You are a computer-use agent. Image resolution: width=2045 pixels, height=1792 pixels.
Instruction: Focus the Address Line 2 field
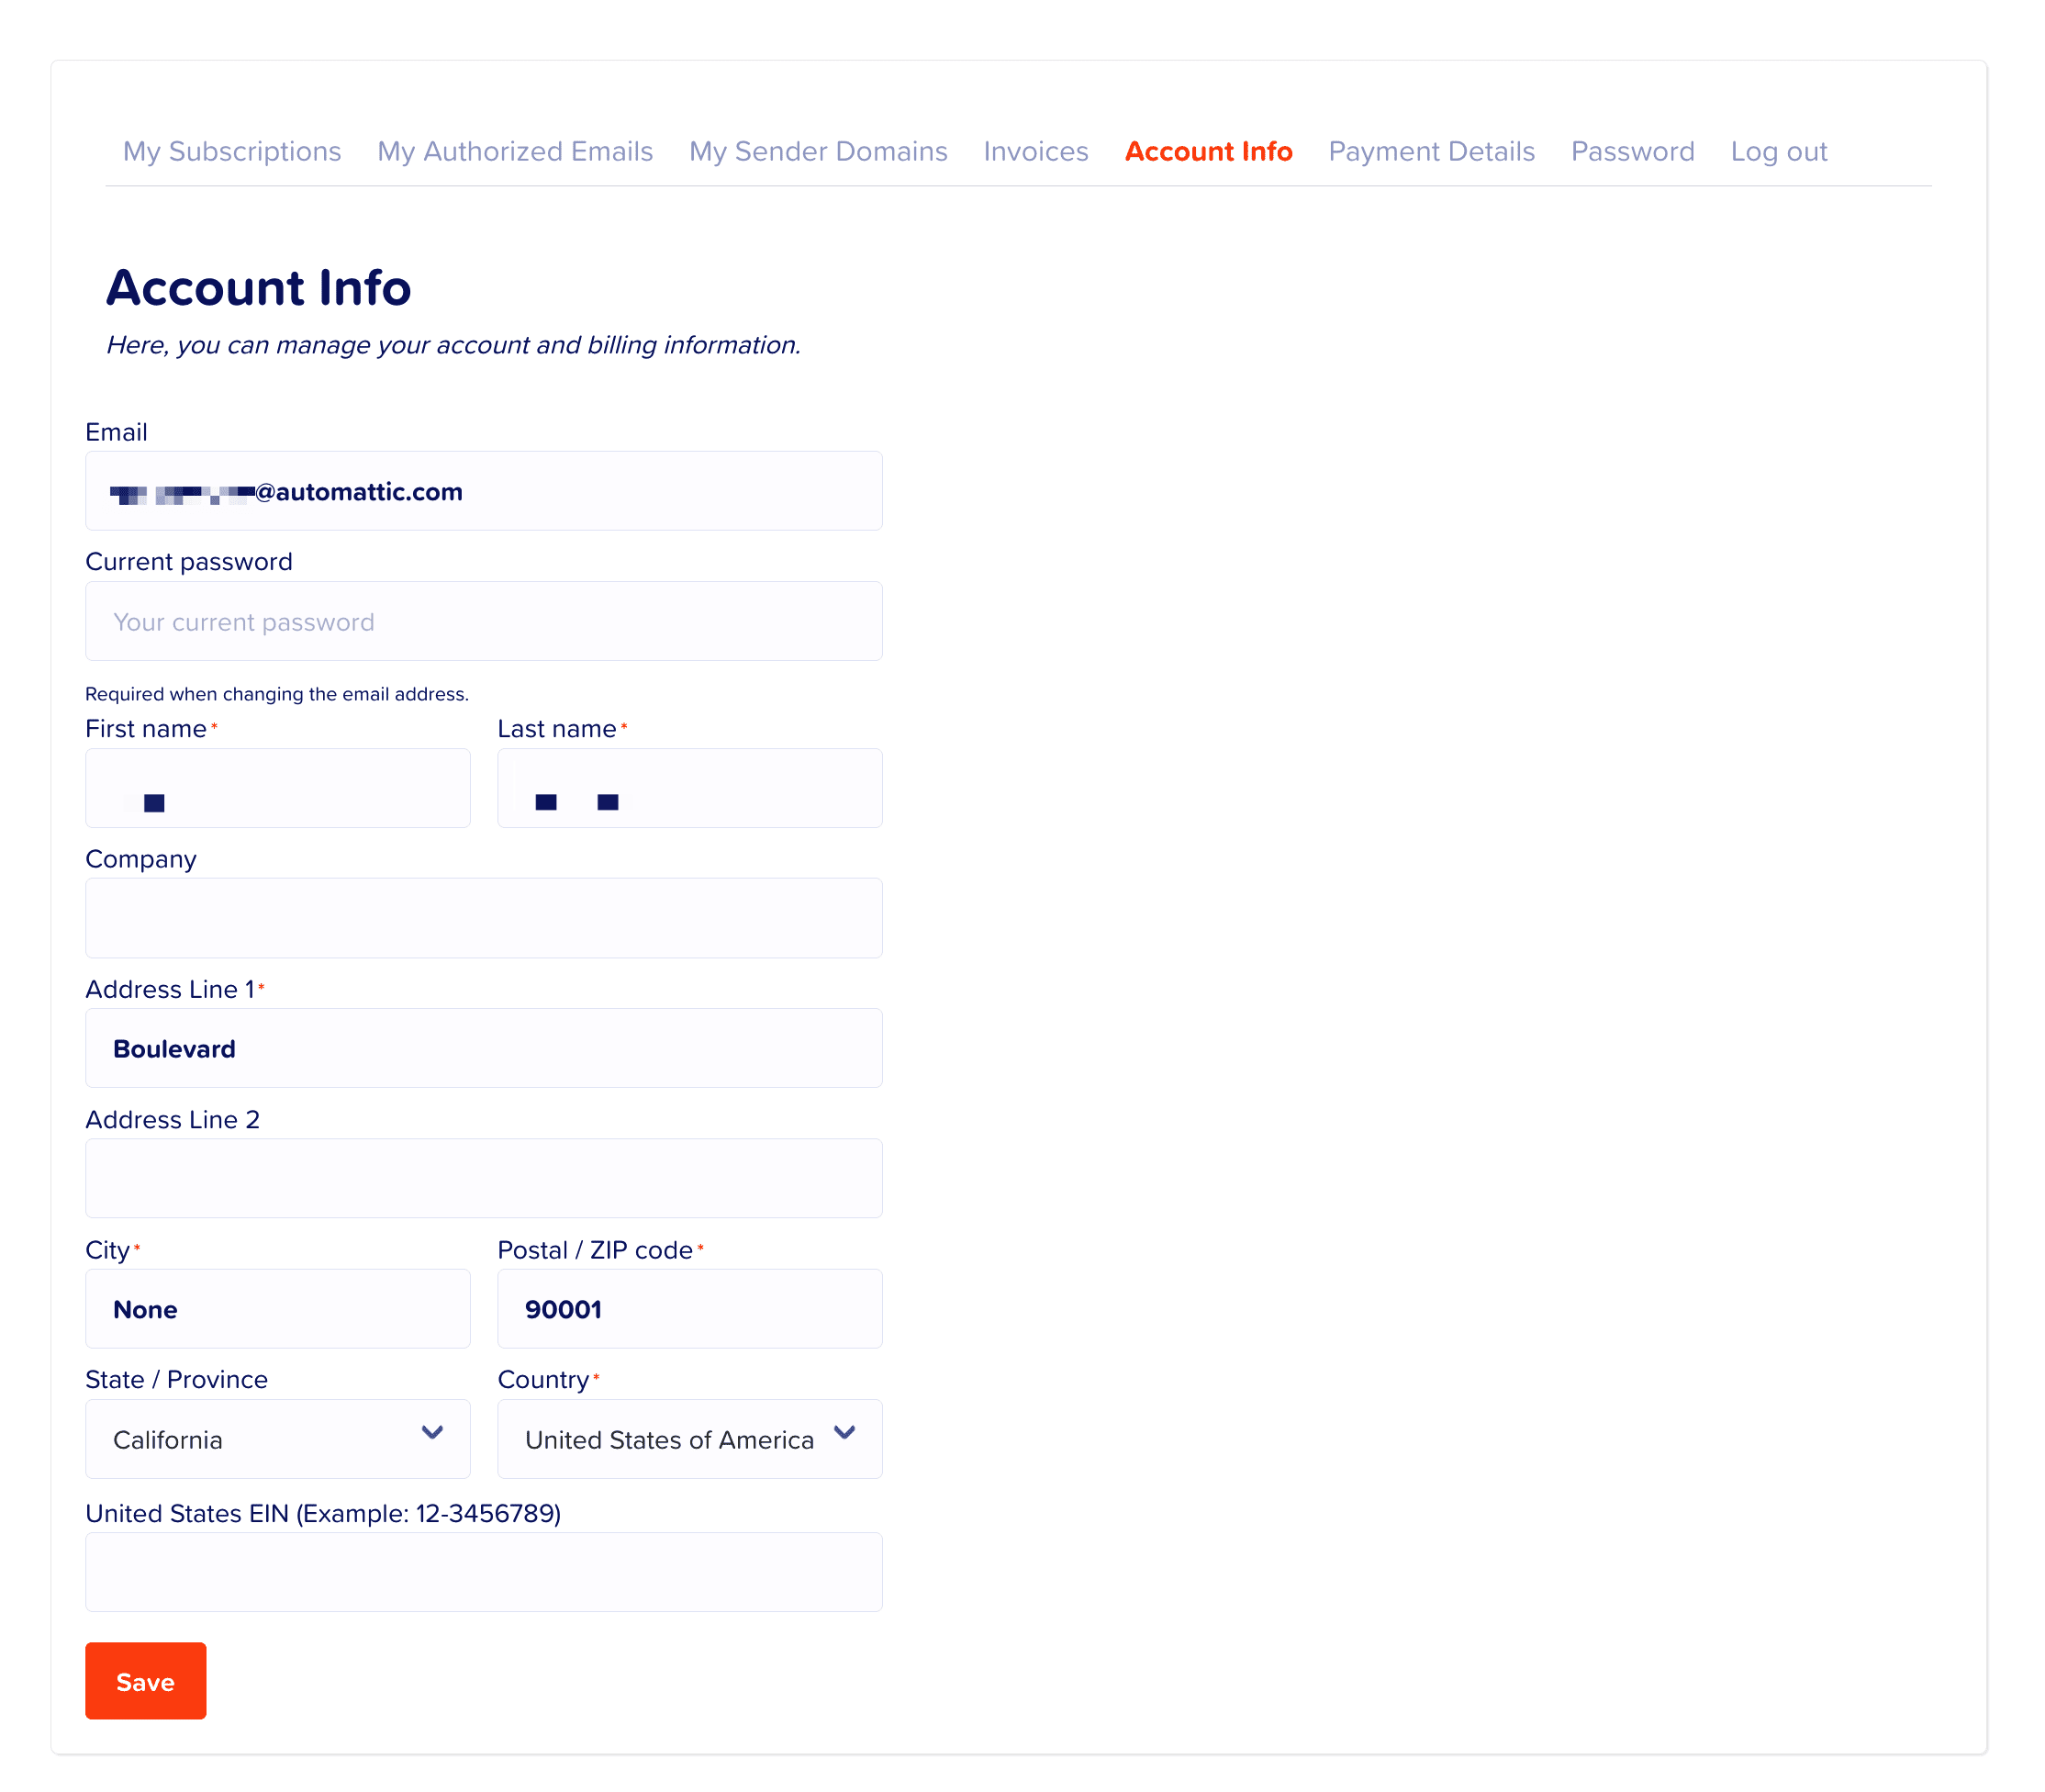(483, 1177)
